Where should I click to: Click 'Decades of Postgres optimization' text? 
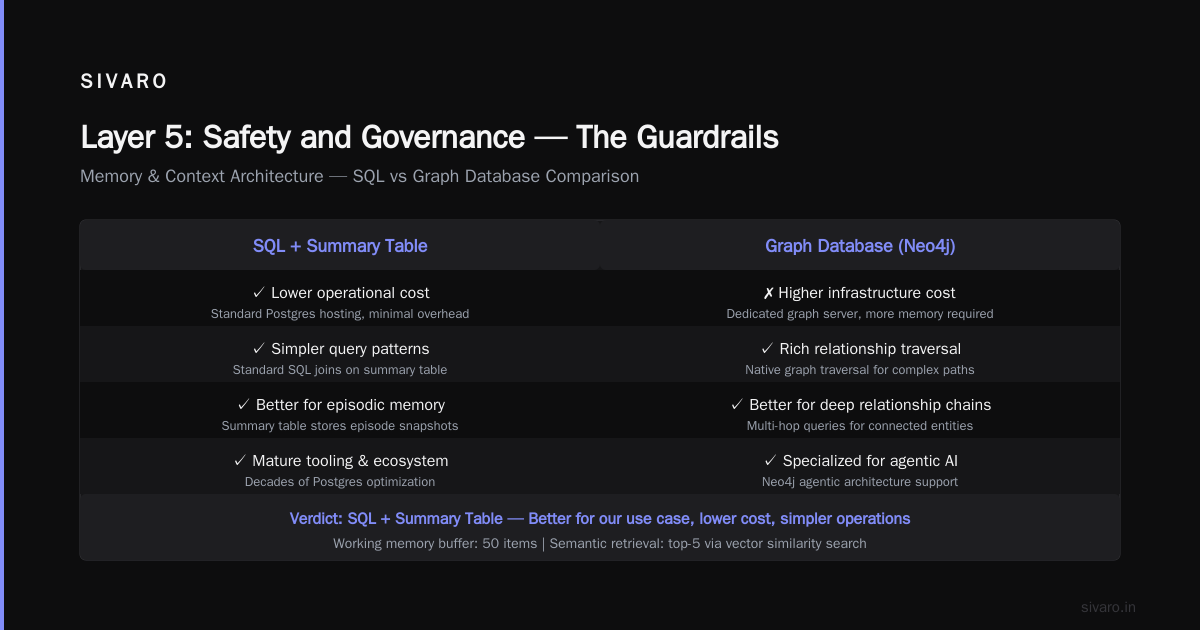(340, 482)
